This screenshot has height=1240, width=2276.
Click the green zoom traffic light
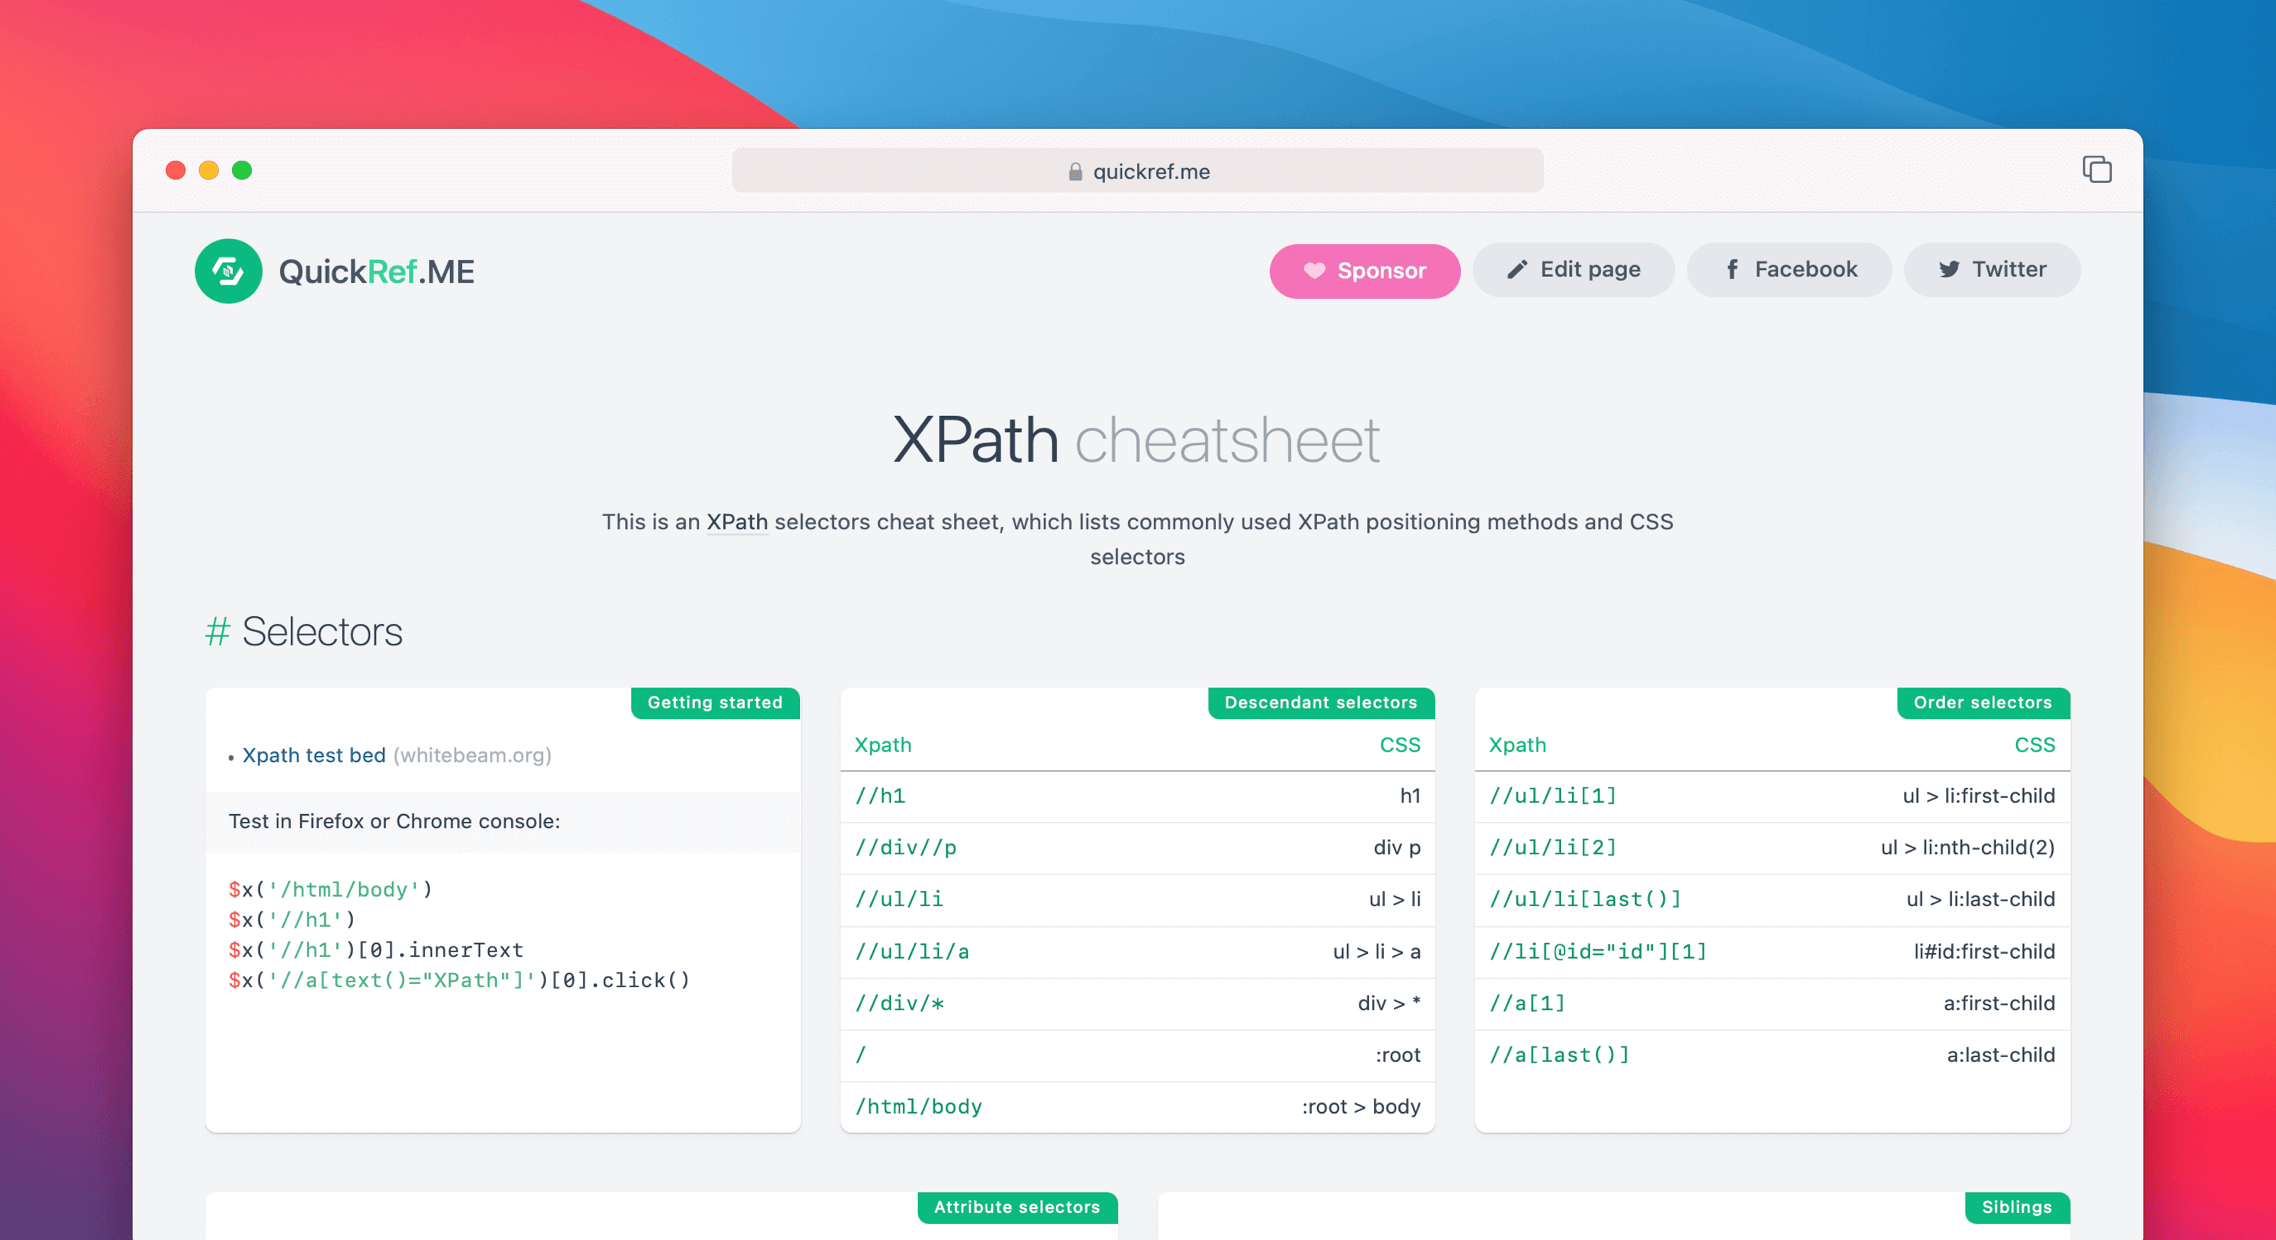(242, 170)
